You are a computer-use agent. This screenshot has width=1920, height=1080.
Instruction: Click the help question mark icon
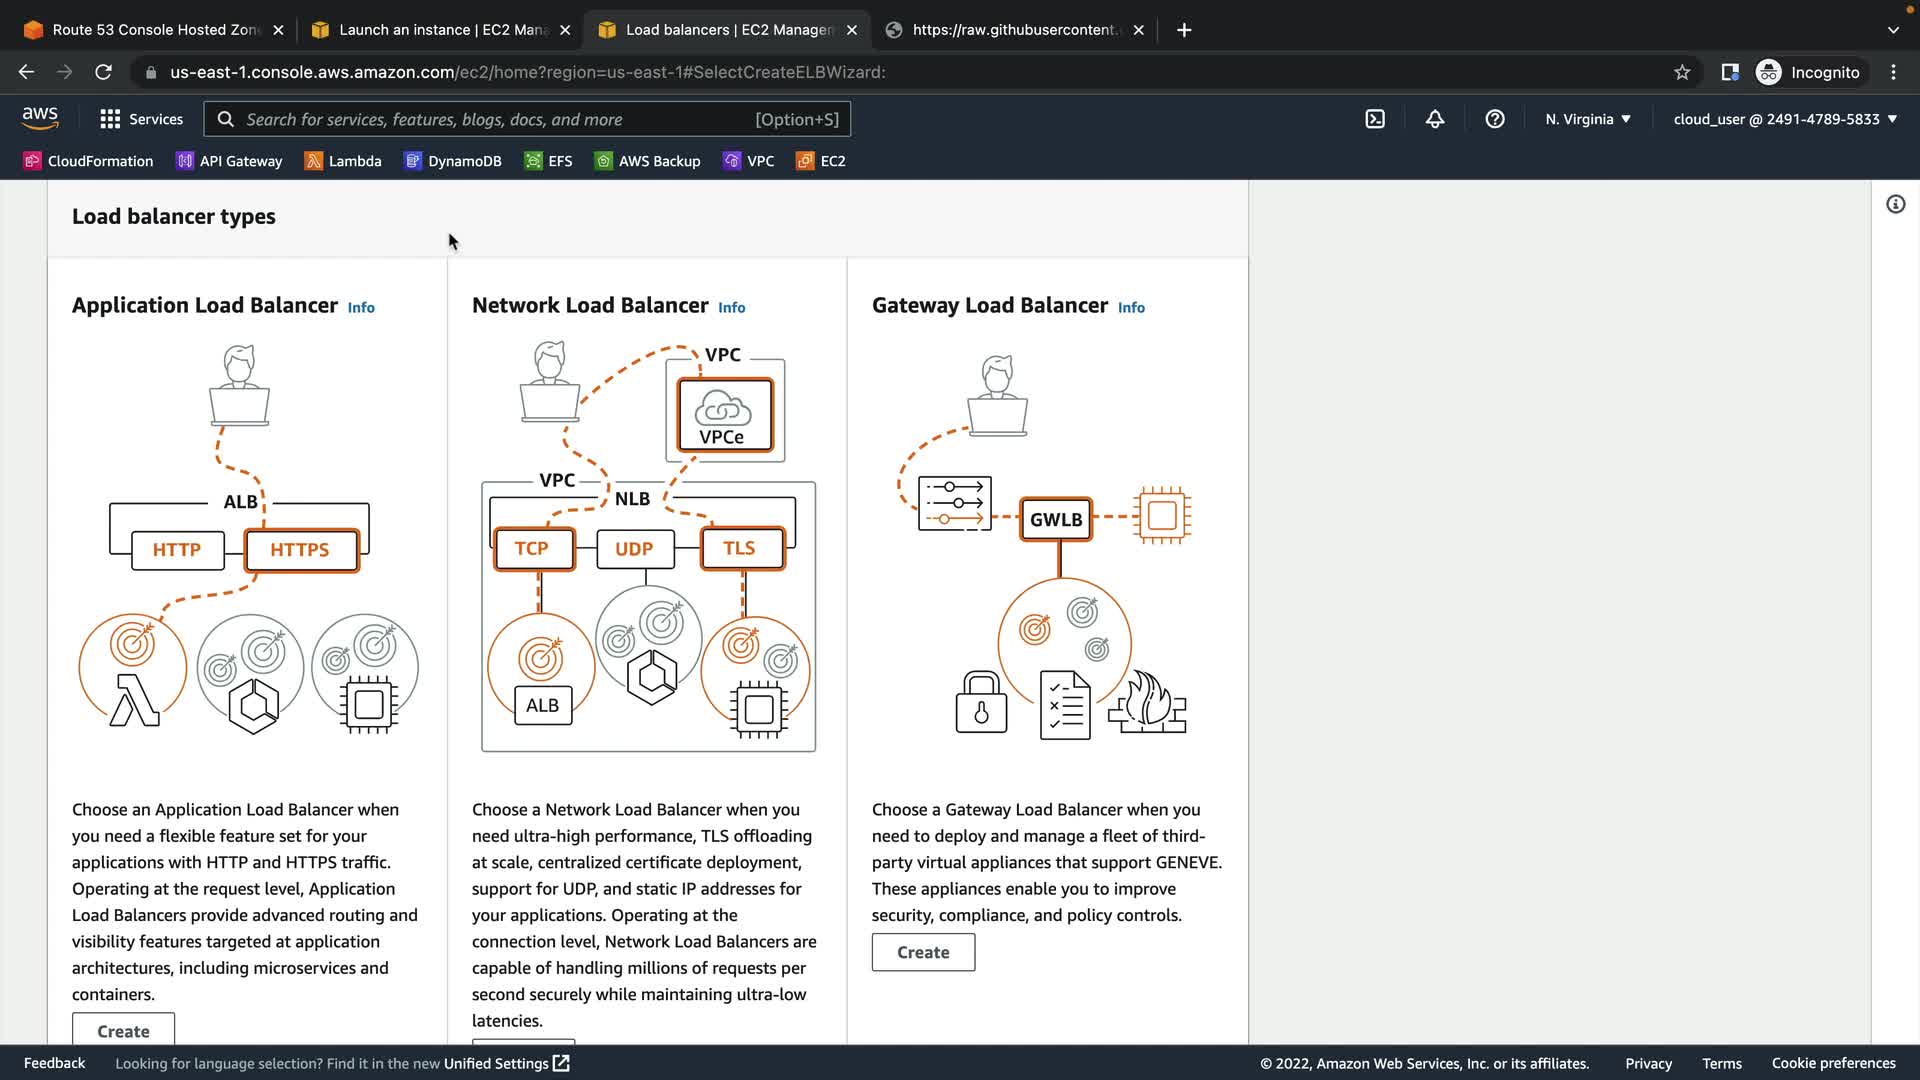point(1495,119)
